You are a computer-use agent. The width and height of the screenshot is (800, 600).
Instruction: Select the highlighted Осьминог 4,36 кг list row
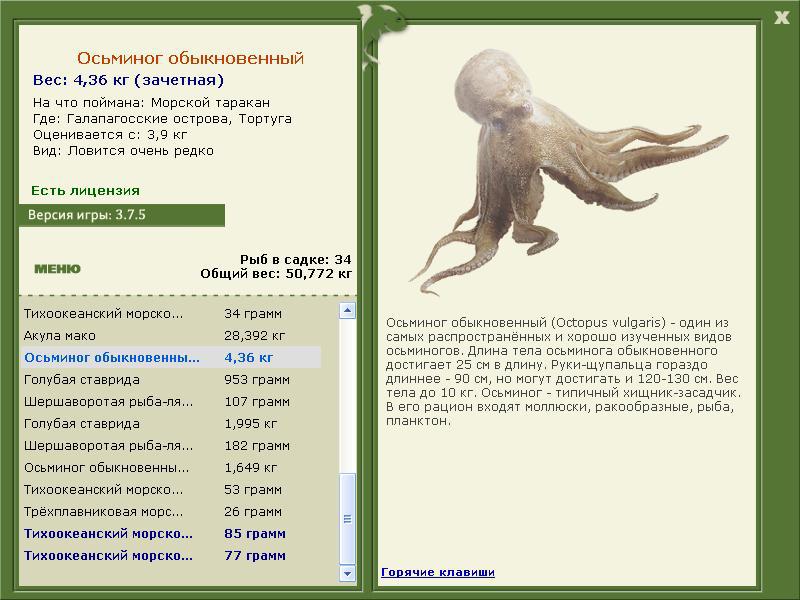point(171,358)
